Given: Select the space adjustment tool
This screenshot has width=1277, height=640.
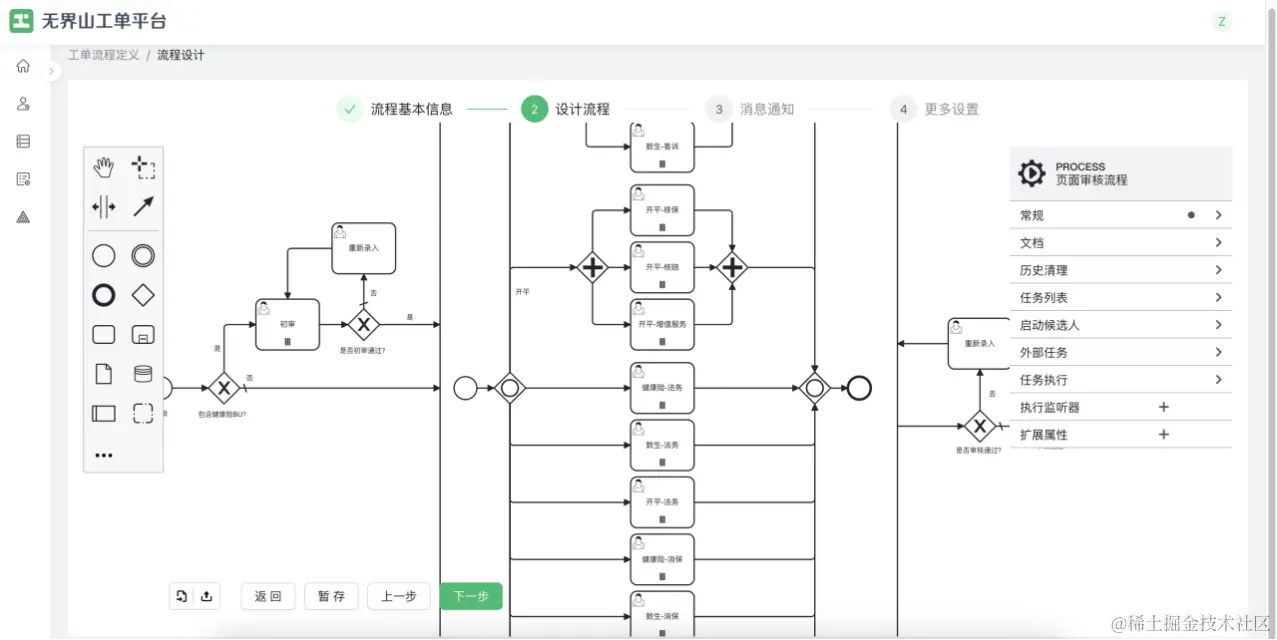Looking at the screenshot, I should coord(103,207).
